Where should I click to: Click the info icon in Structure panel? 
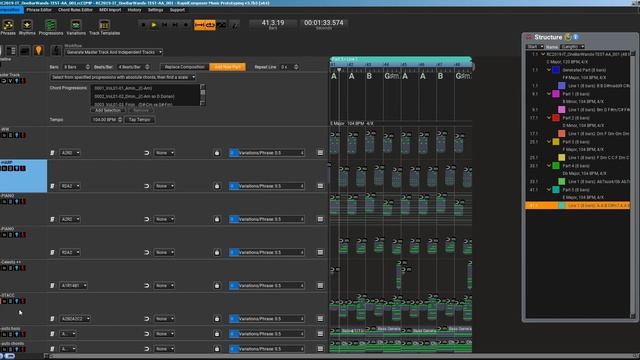pos(576,37)
